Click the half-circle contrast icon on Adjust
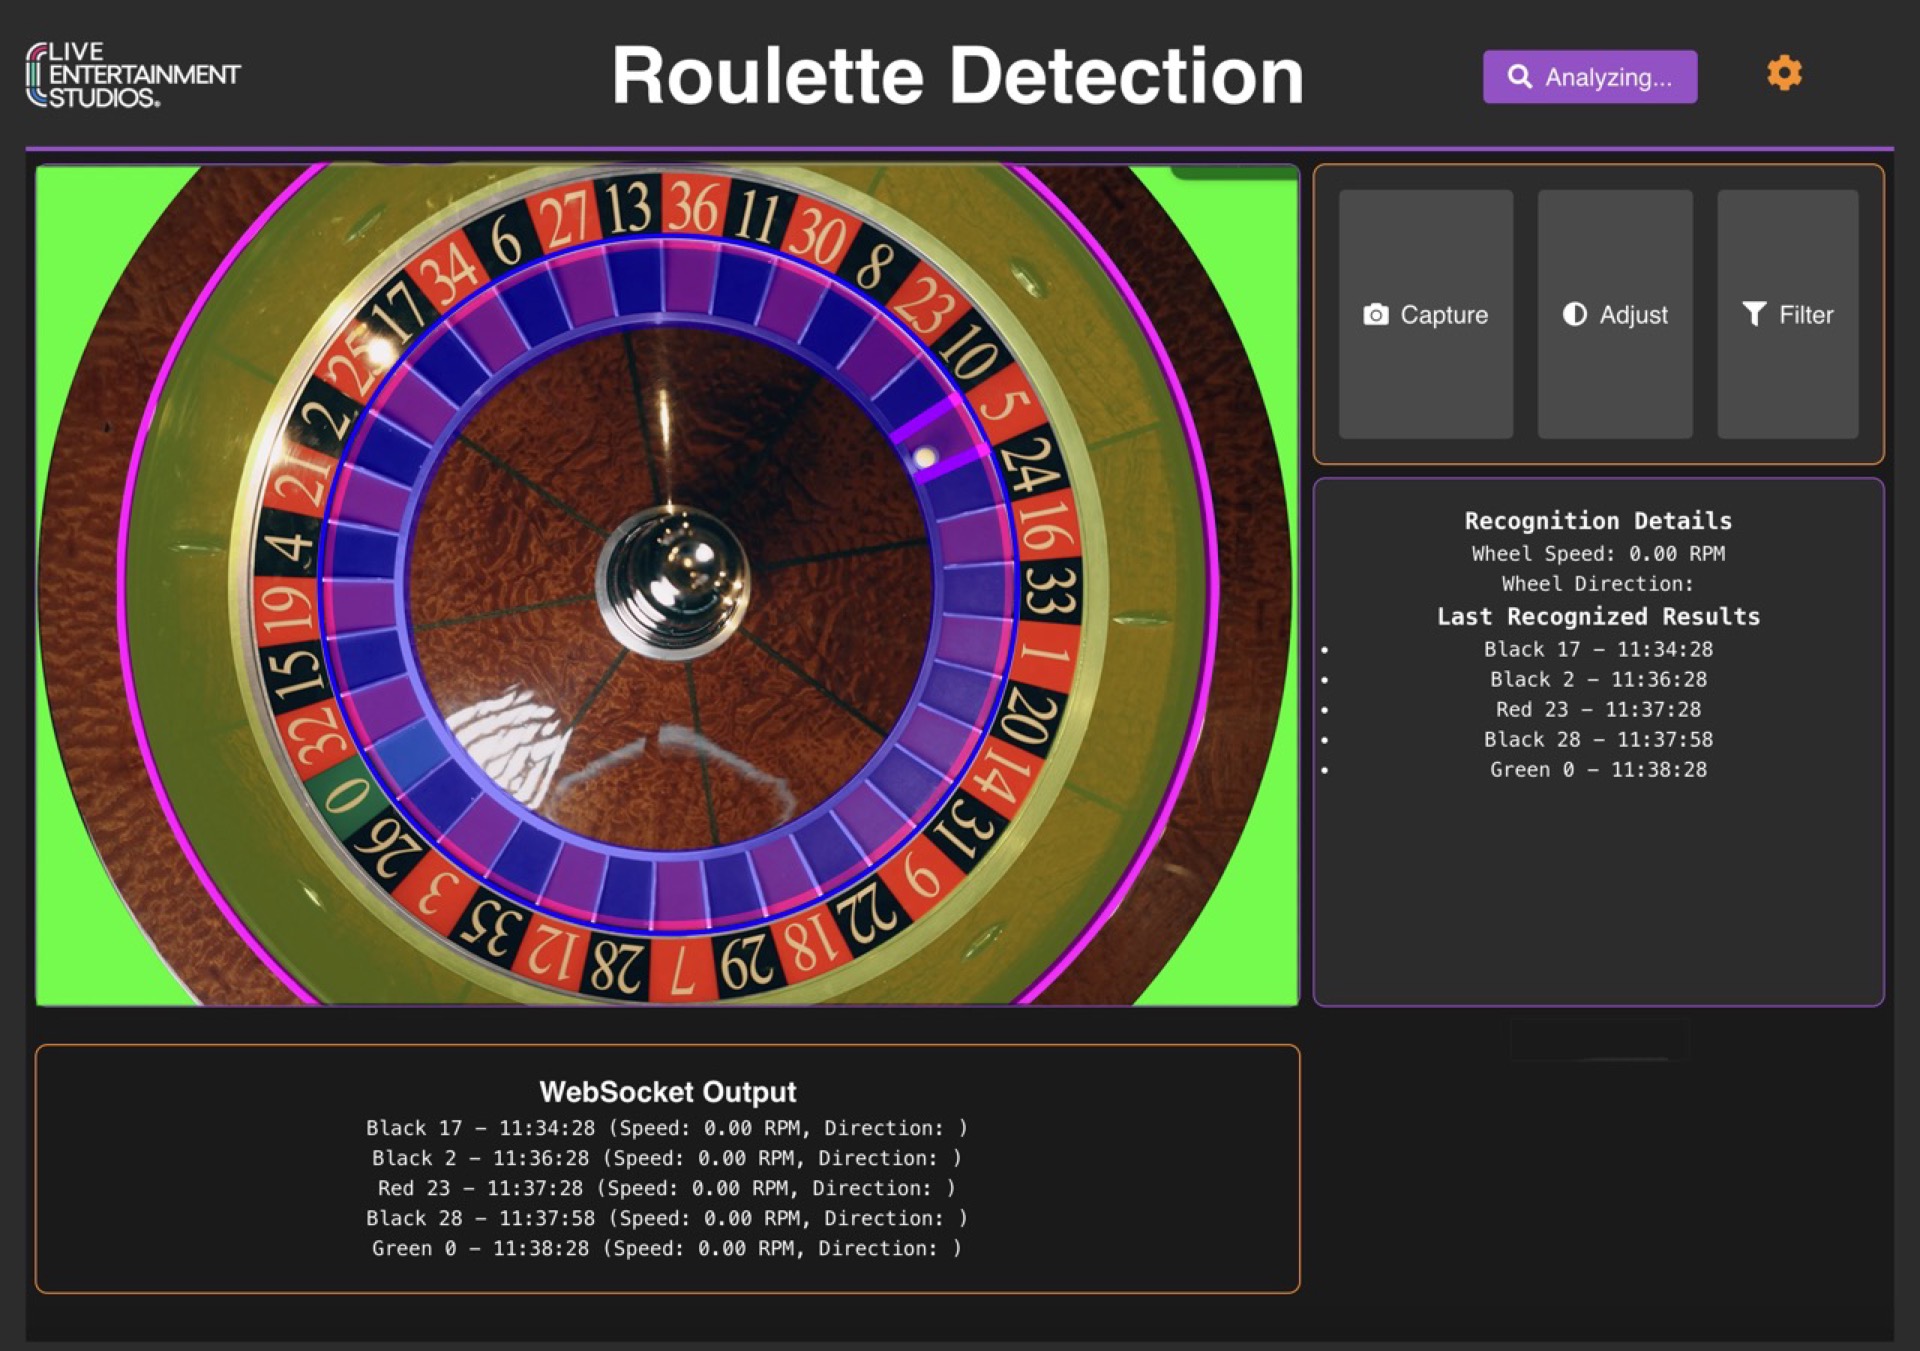Image resolution: width=1920 pixels, height=1351 pixels. (1575, 314)
